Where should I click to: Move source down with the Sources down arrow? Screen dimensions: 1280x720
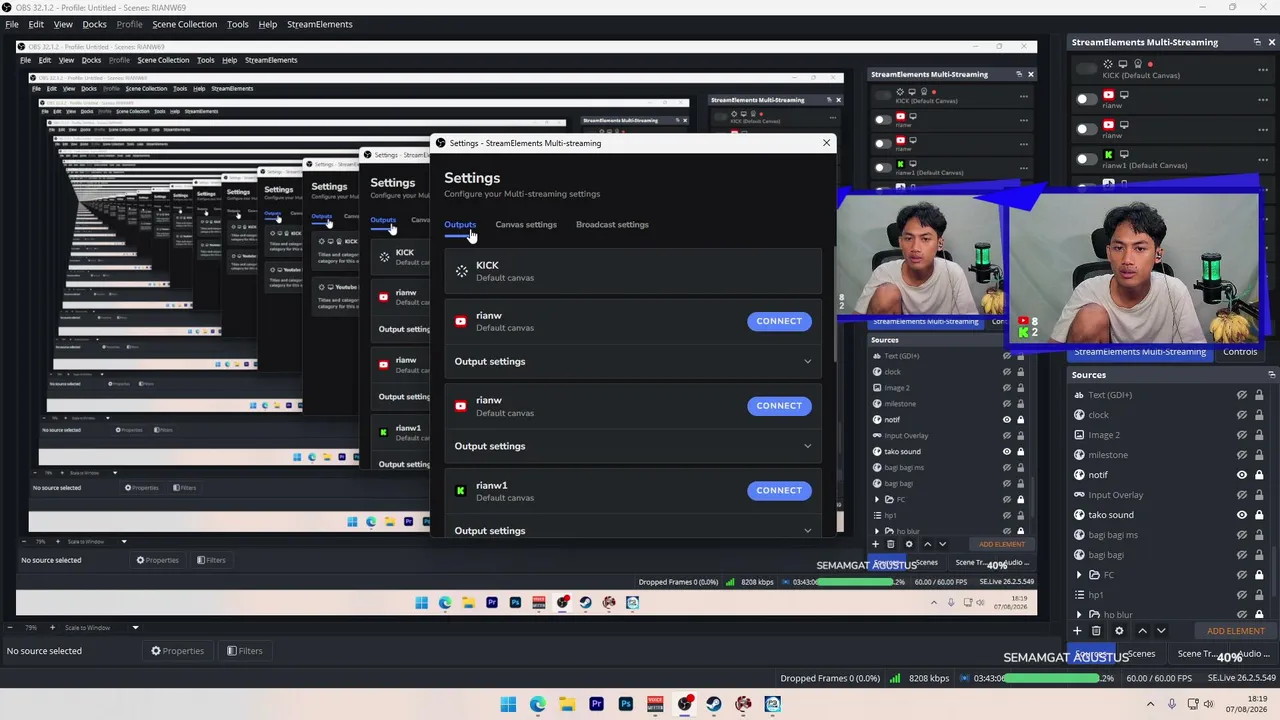pyautogui.click(x=1161, y=631)
